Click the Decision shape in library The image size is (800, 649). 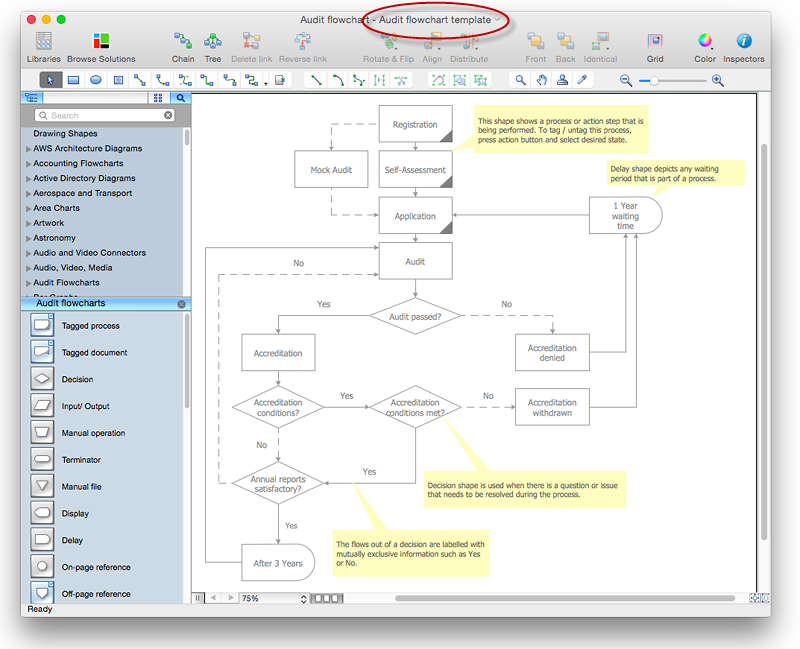click(x=42, y=379)
